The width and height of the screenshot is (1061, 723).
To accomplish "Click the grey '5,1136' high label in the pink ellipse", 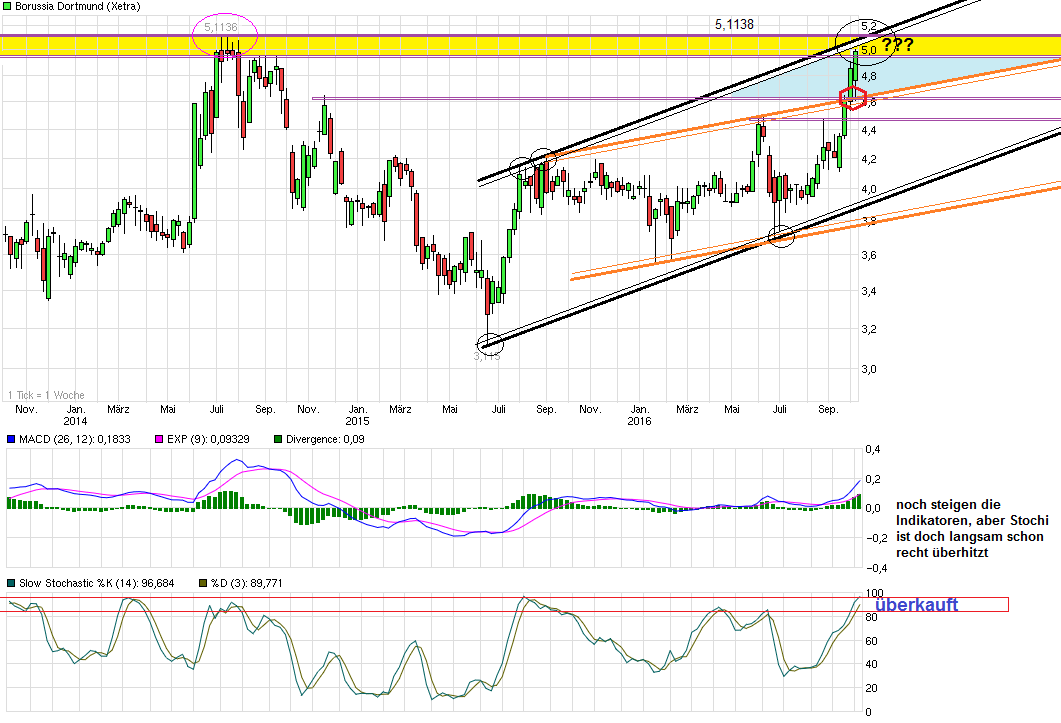I will 221,27.
